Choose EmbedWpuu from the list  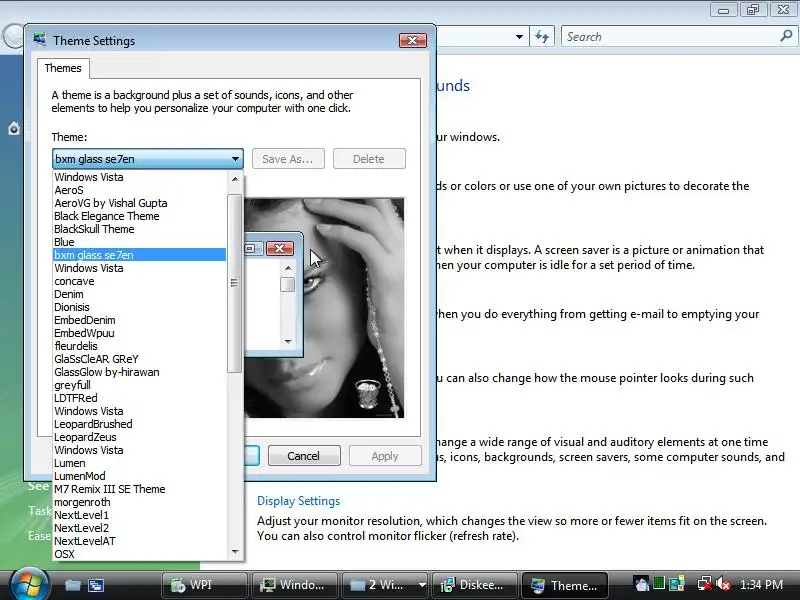click(x=139, y=333)
